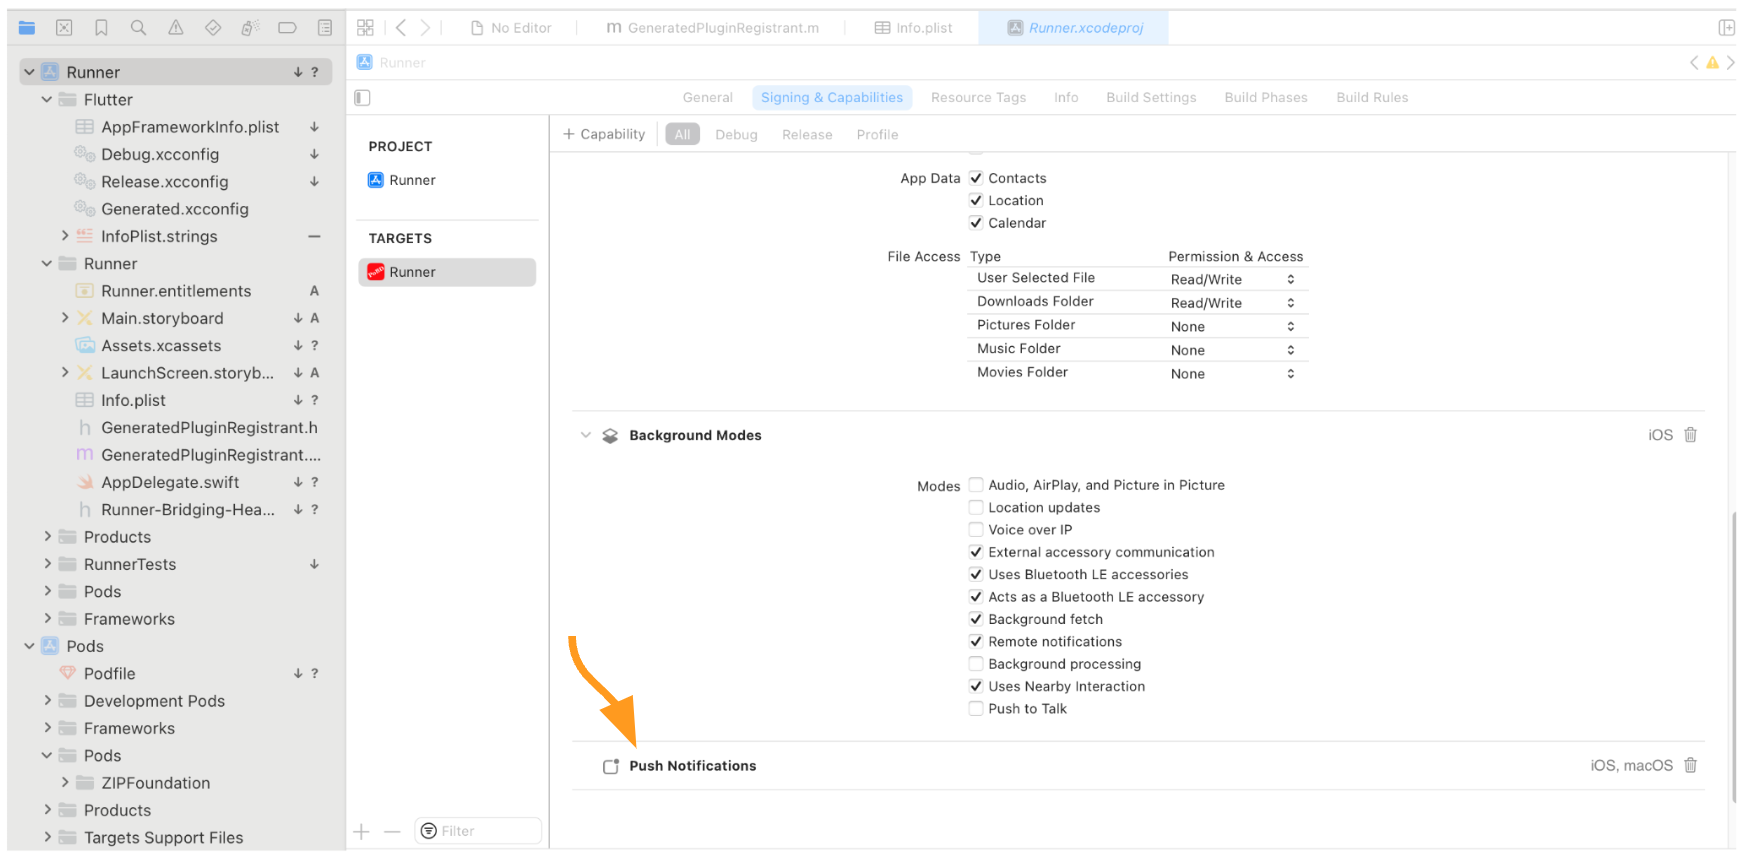The width and height of the screenshot is (1748, 862).
Task: Expand the Development Pods folder
Action: [x=47, y=701]
